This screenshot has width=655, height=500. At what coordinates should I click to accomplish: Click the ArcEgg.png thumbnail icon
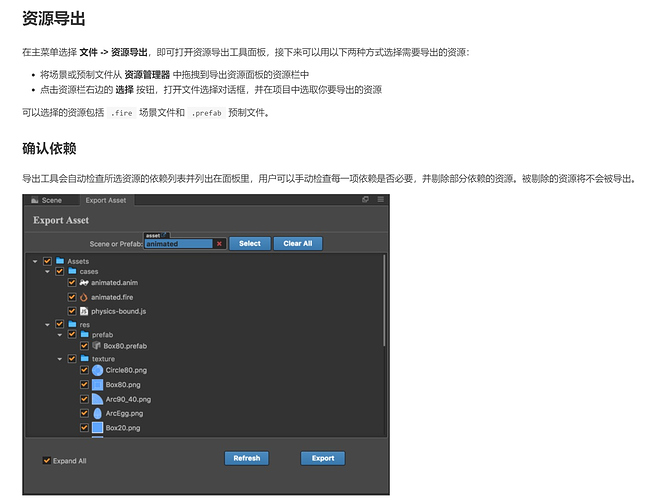click(97, 413)
